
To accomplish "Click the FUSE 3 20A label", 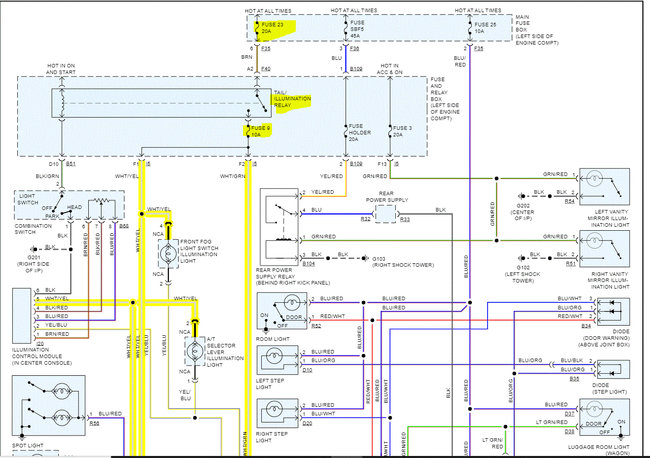I will point(403,131).
